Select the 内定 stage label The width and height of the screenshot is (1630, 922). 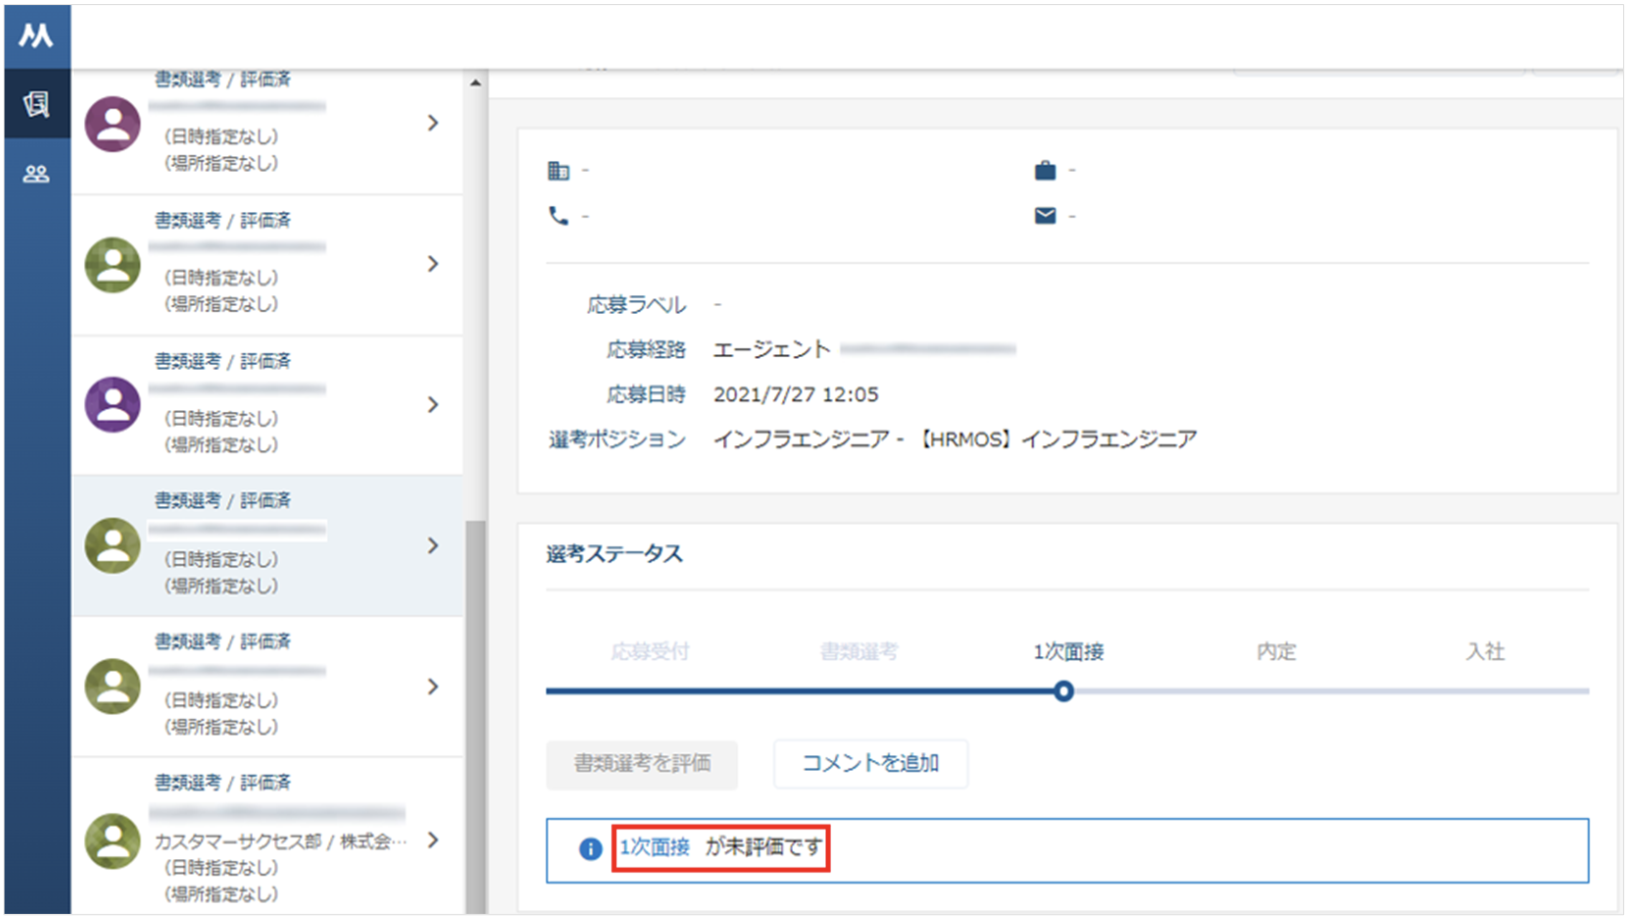[1277, 652]
